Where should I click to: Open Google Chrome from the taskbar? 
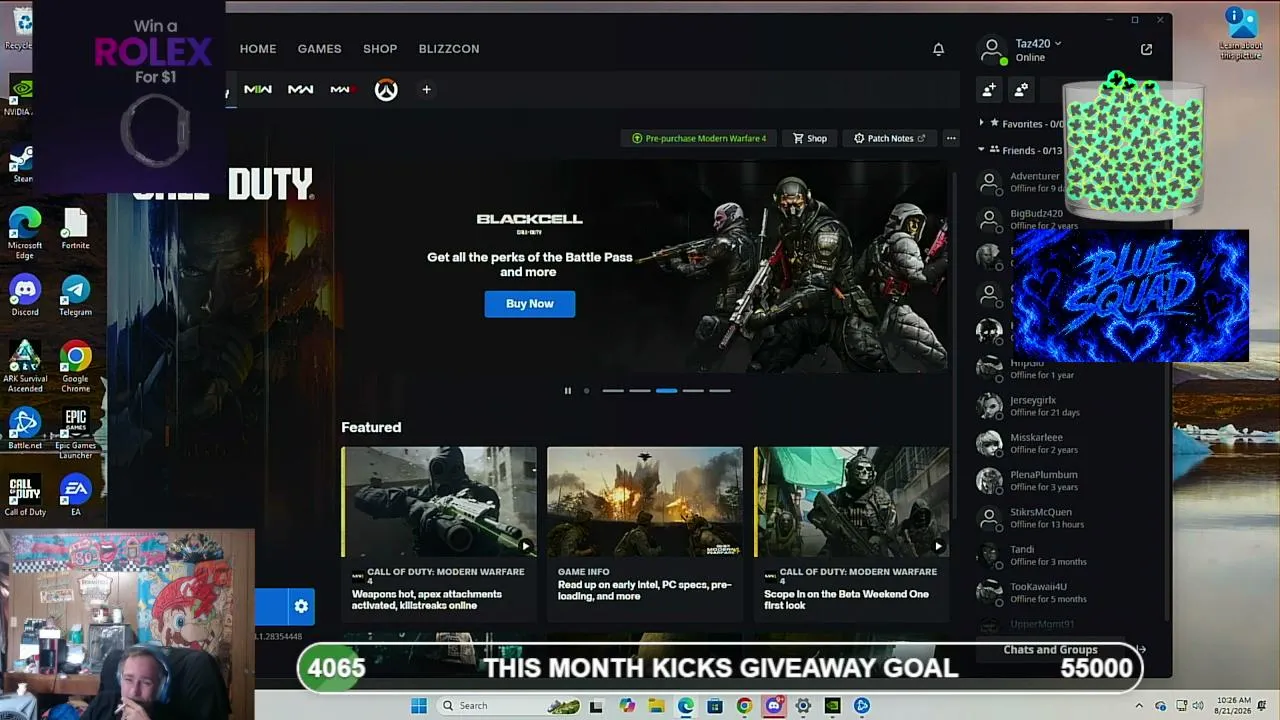click(x=744, y=706)
